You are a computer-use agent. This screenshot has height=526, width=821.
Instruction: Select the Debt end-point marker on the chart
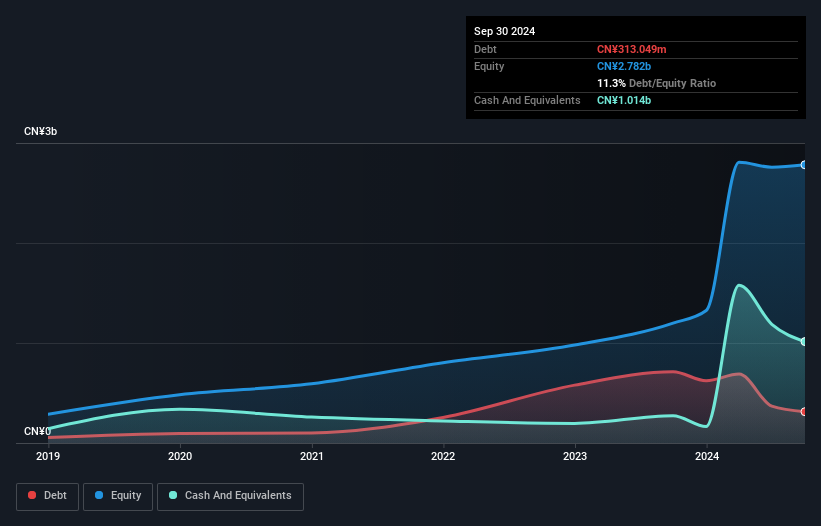pyautogui.click(x=804, y=411)
